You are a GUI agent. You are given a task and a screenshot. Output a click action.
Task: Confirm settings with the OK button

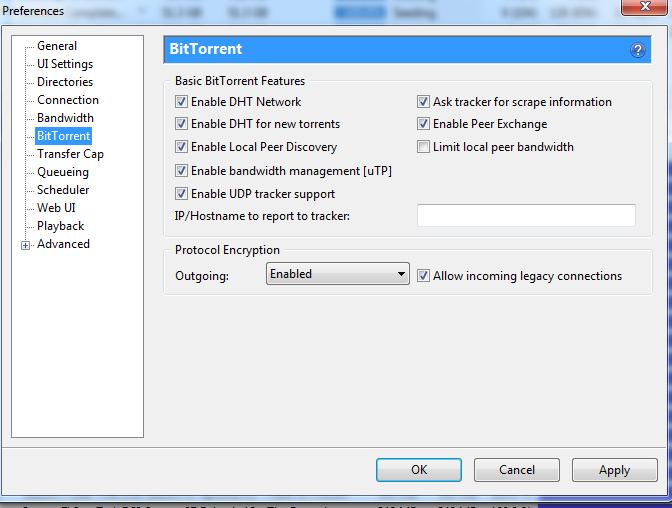point(419,470)
